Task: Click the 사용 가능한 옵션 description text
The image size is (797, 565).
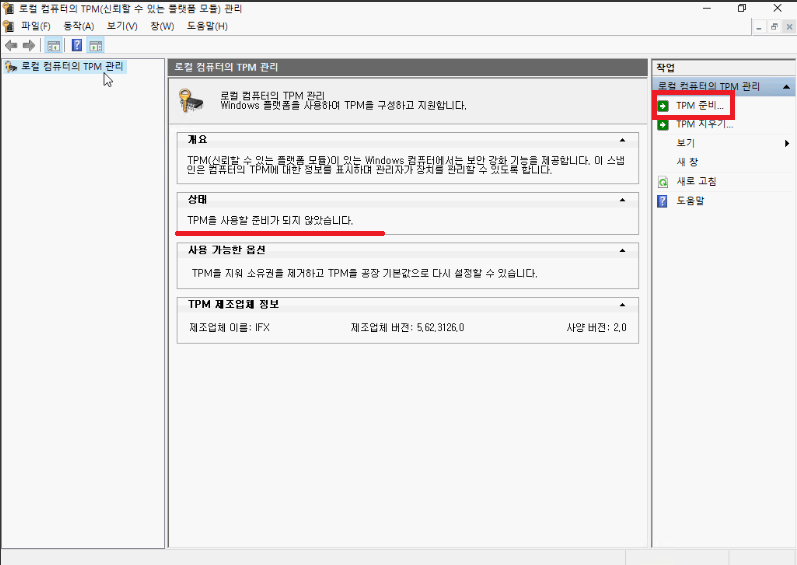Action: [x=364, y=273]
